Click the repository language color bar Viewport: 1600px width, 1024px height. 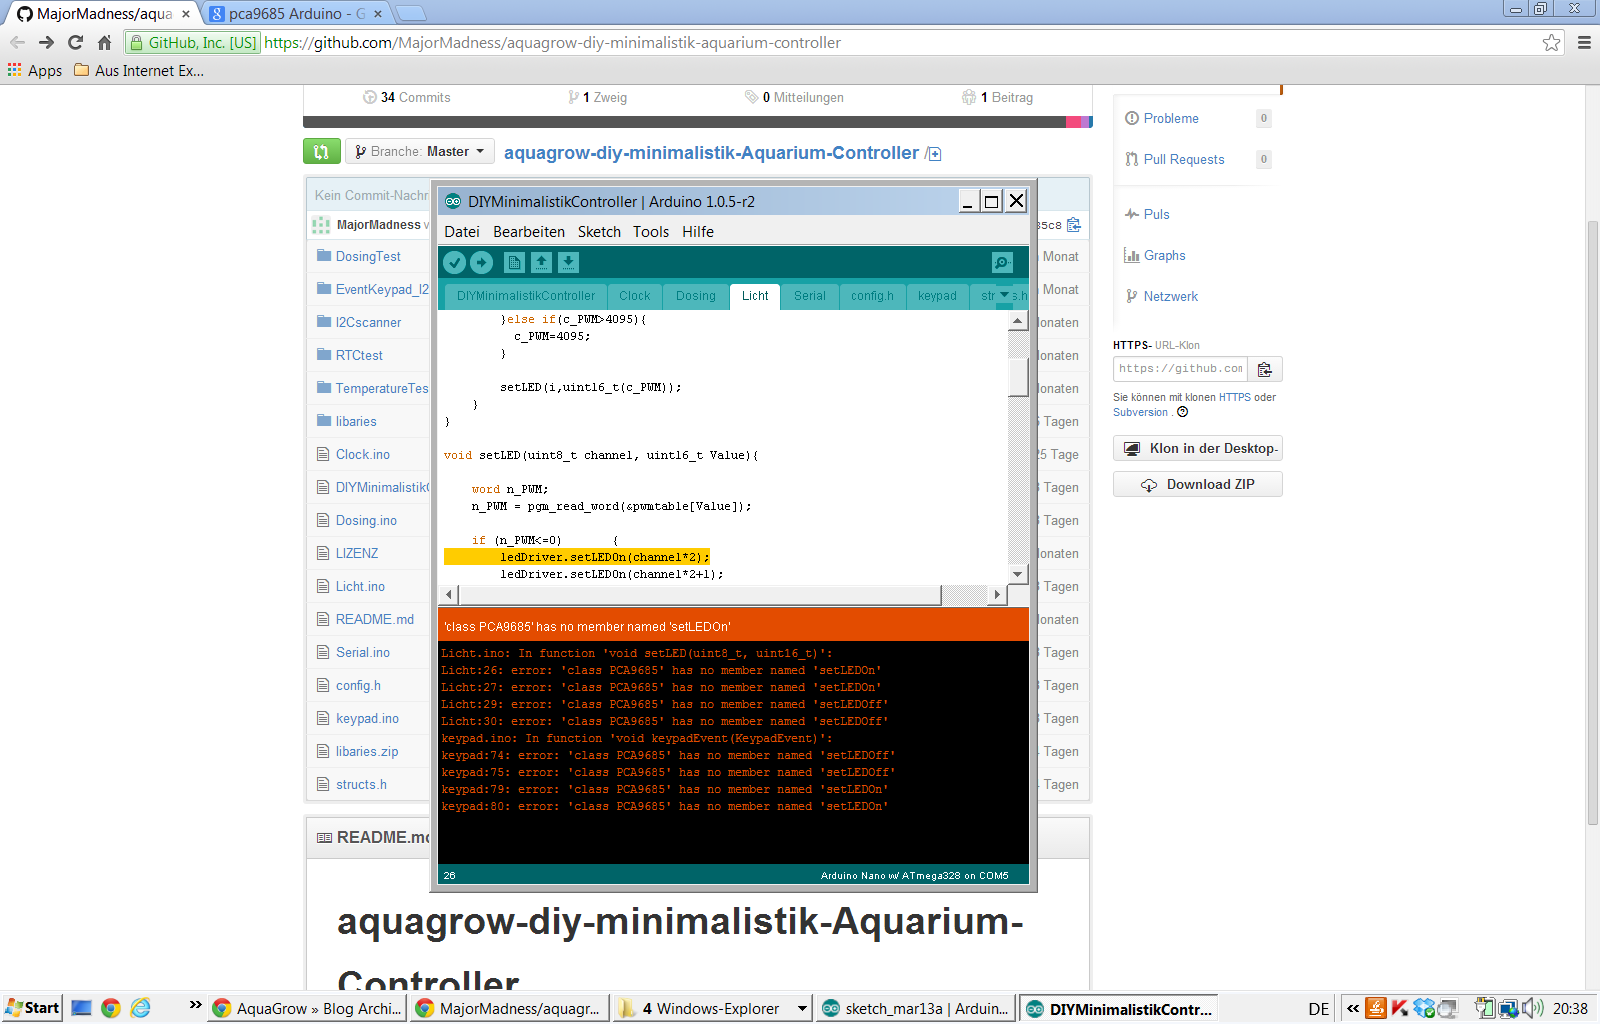[x=698, y=122]
